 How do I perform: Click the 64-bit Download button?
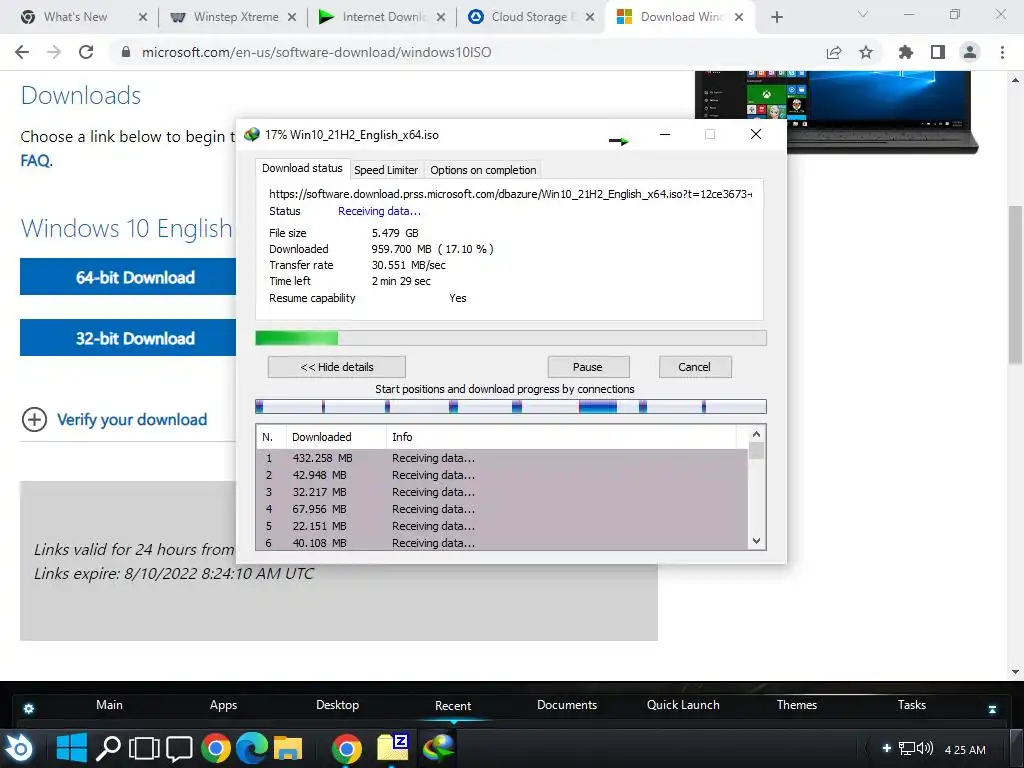[x=128, y=277]
